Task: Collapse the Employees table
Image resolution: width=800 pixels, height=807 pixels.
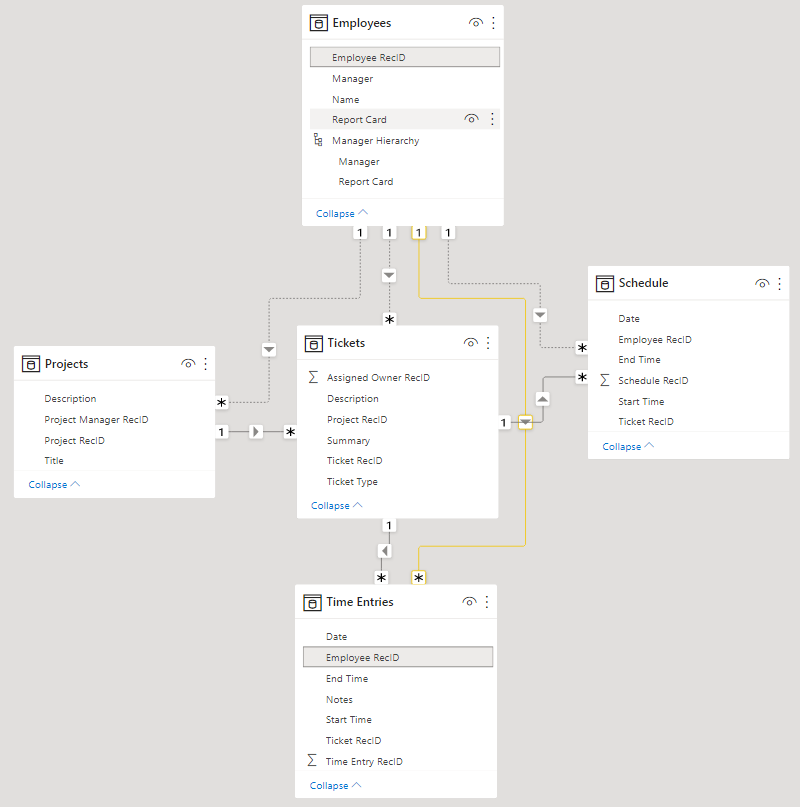Action: coord(342,213)
